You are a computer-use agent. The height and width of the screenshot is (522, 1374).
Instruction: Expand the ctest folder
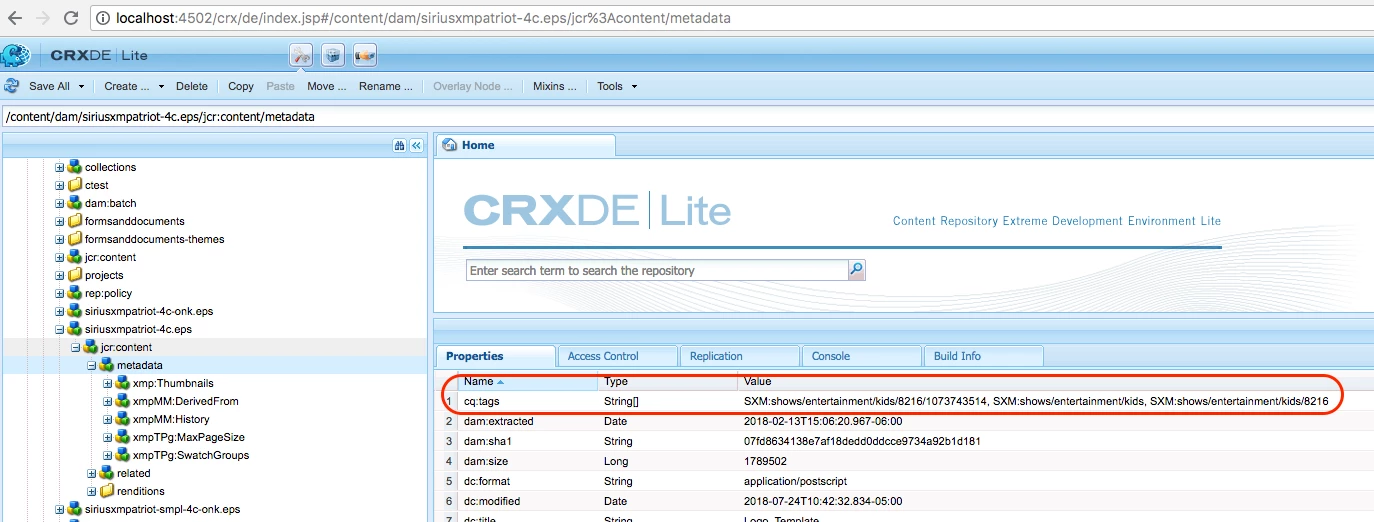click(x=60, y=185)
